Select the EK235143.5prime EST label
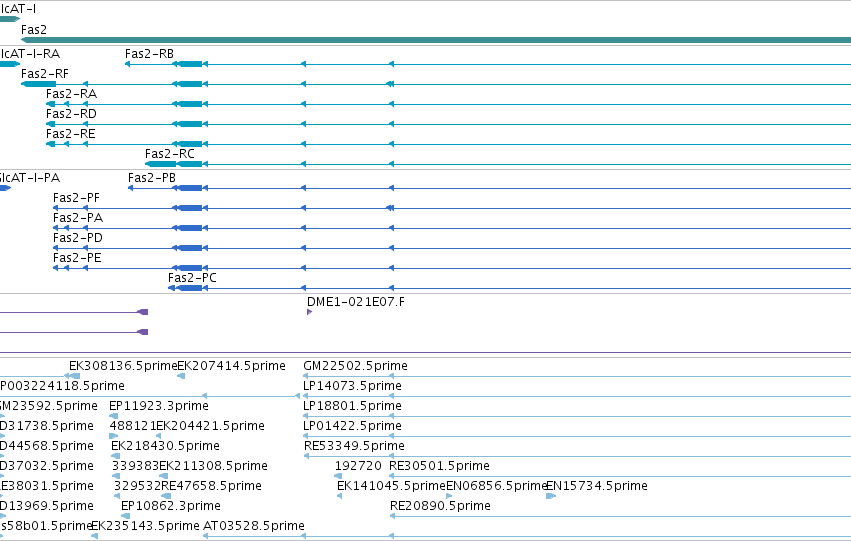 [145, 526]
